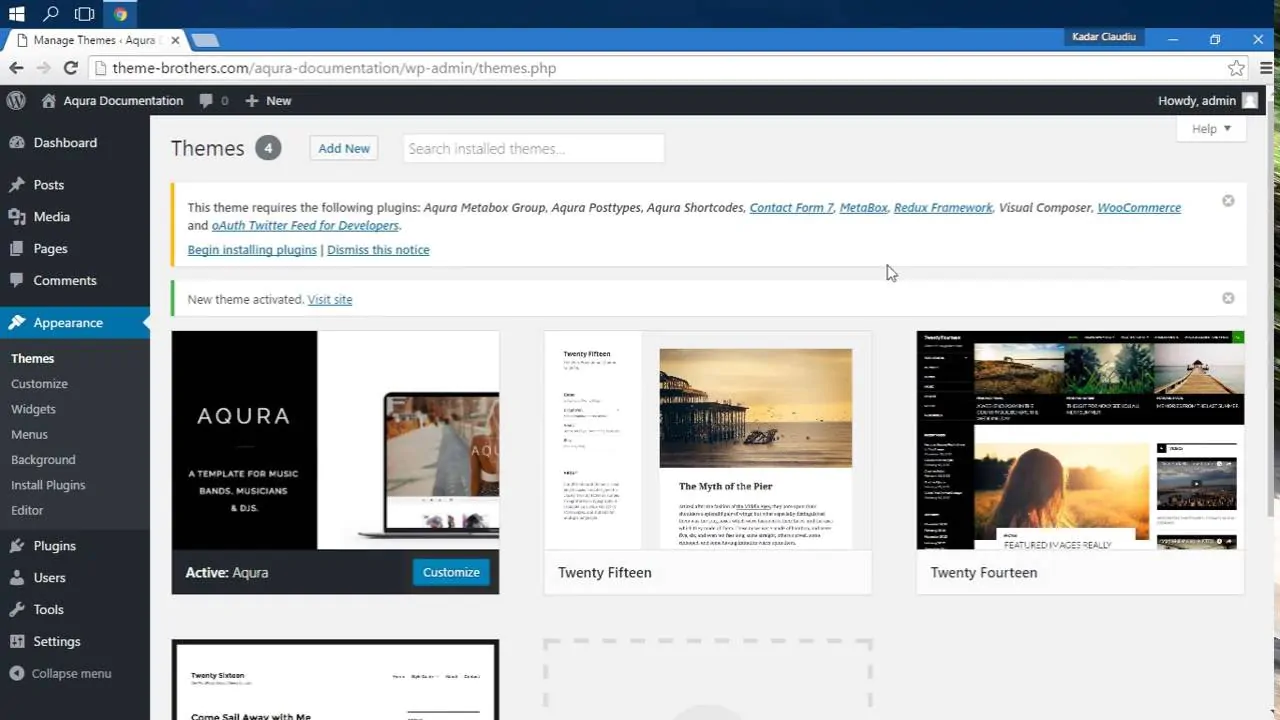This screenshot has height=720, width=1280.
Task: Open the Background submenu item
Action: click(43, 460)
